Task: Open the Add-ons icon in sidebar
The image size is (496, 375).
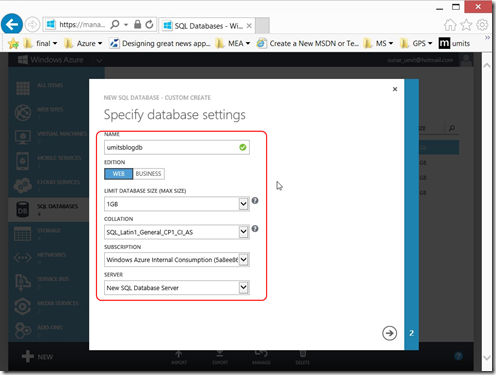Action: (23, 331)
